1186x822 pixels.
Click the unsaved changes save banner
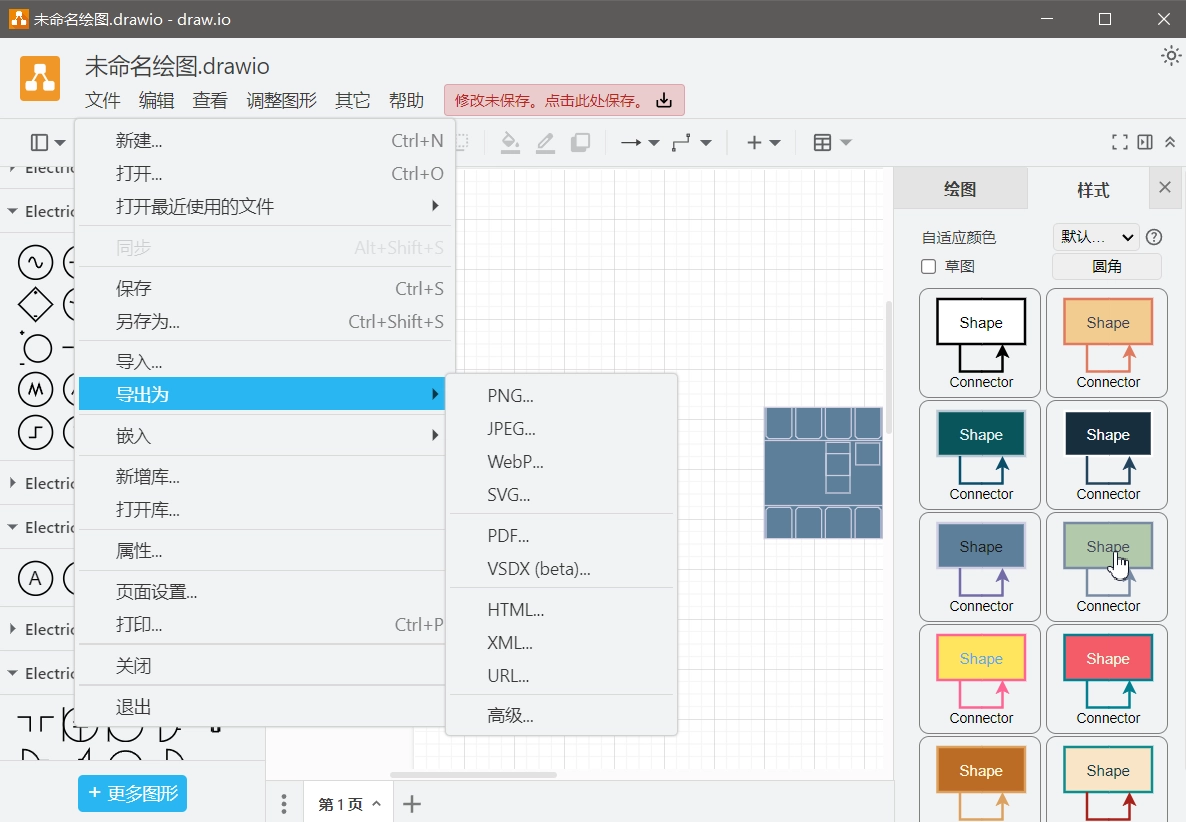564,100
